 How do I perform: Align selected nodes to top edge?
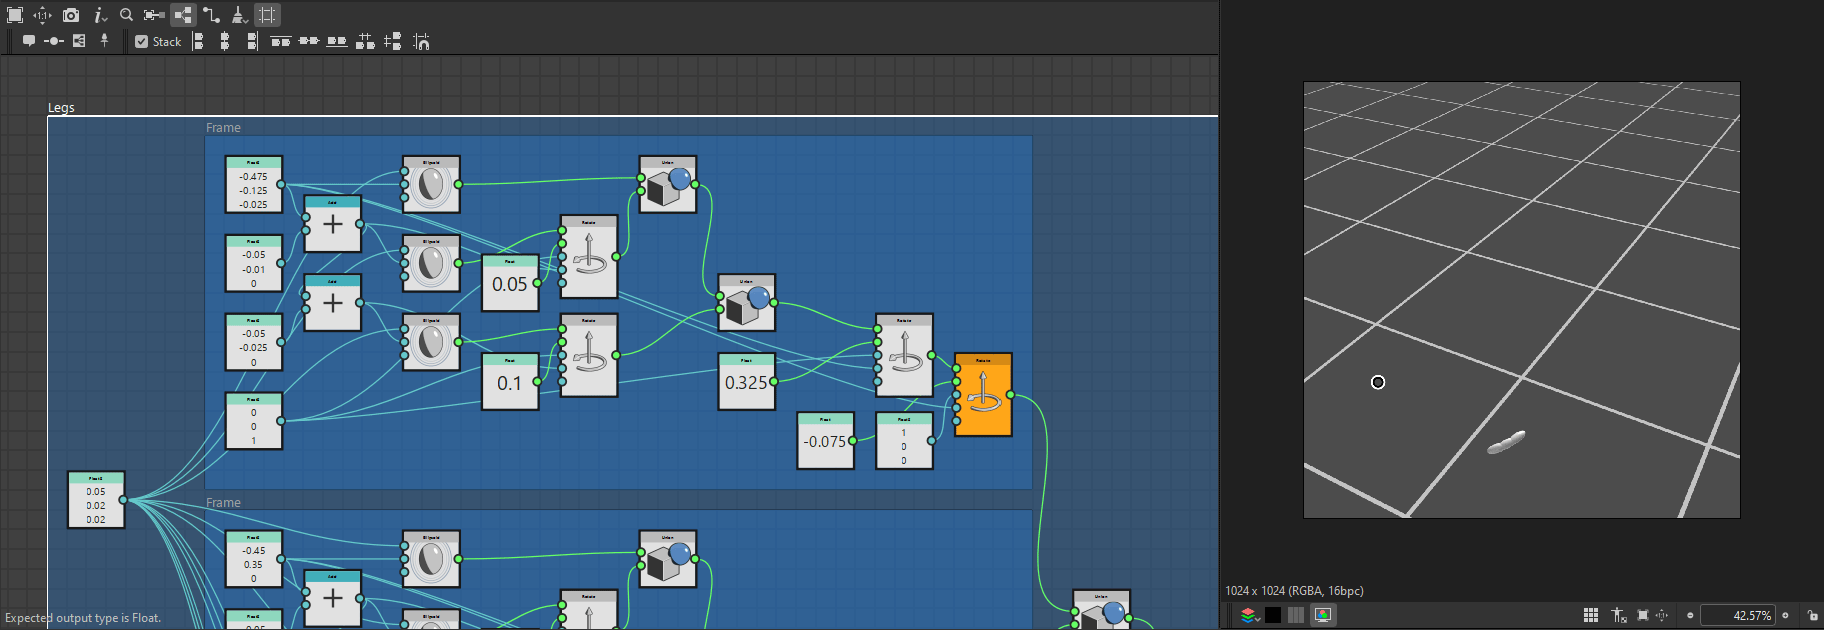click(x=281, y=41)
